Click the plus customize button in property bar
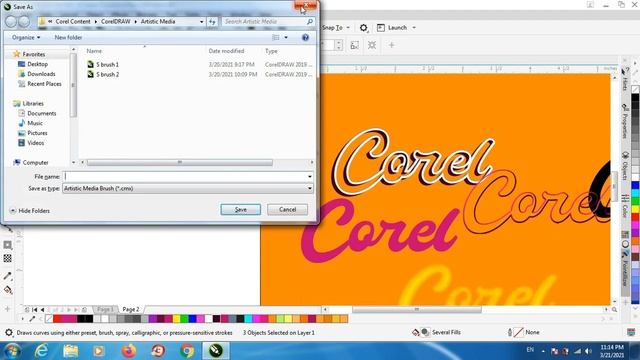 pyautogui.click(x=391, y=45)
